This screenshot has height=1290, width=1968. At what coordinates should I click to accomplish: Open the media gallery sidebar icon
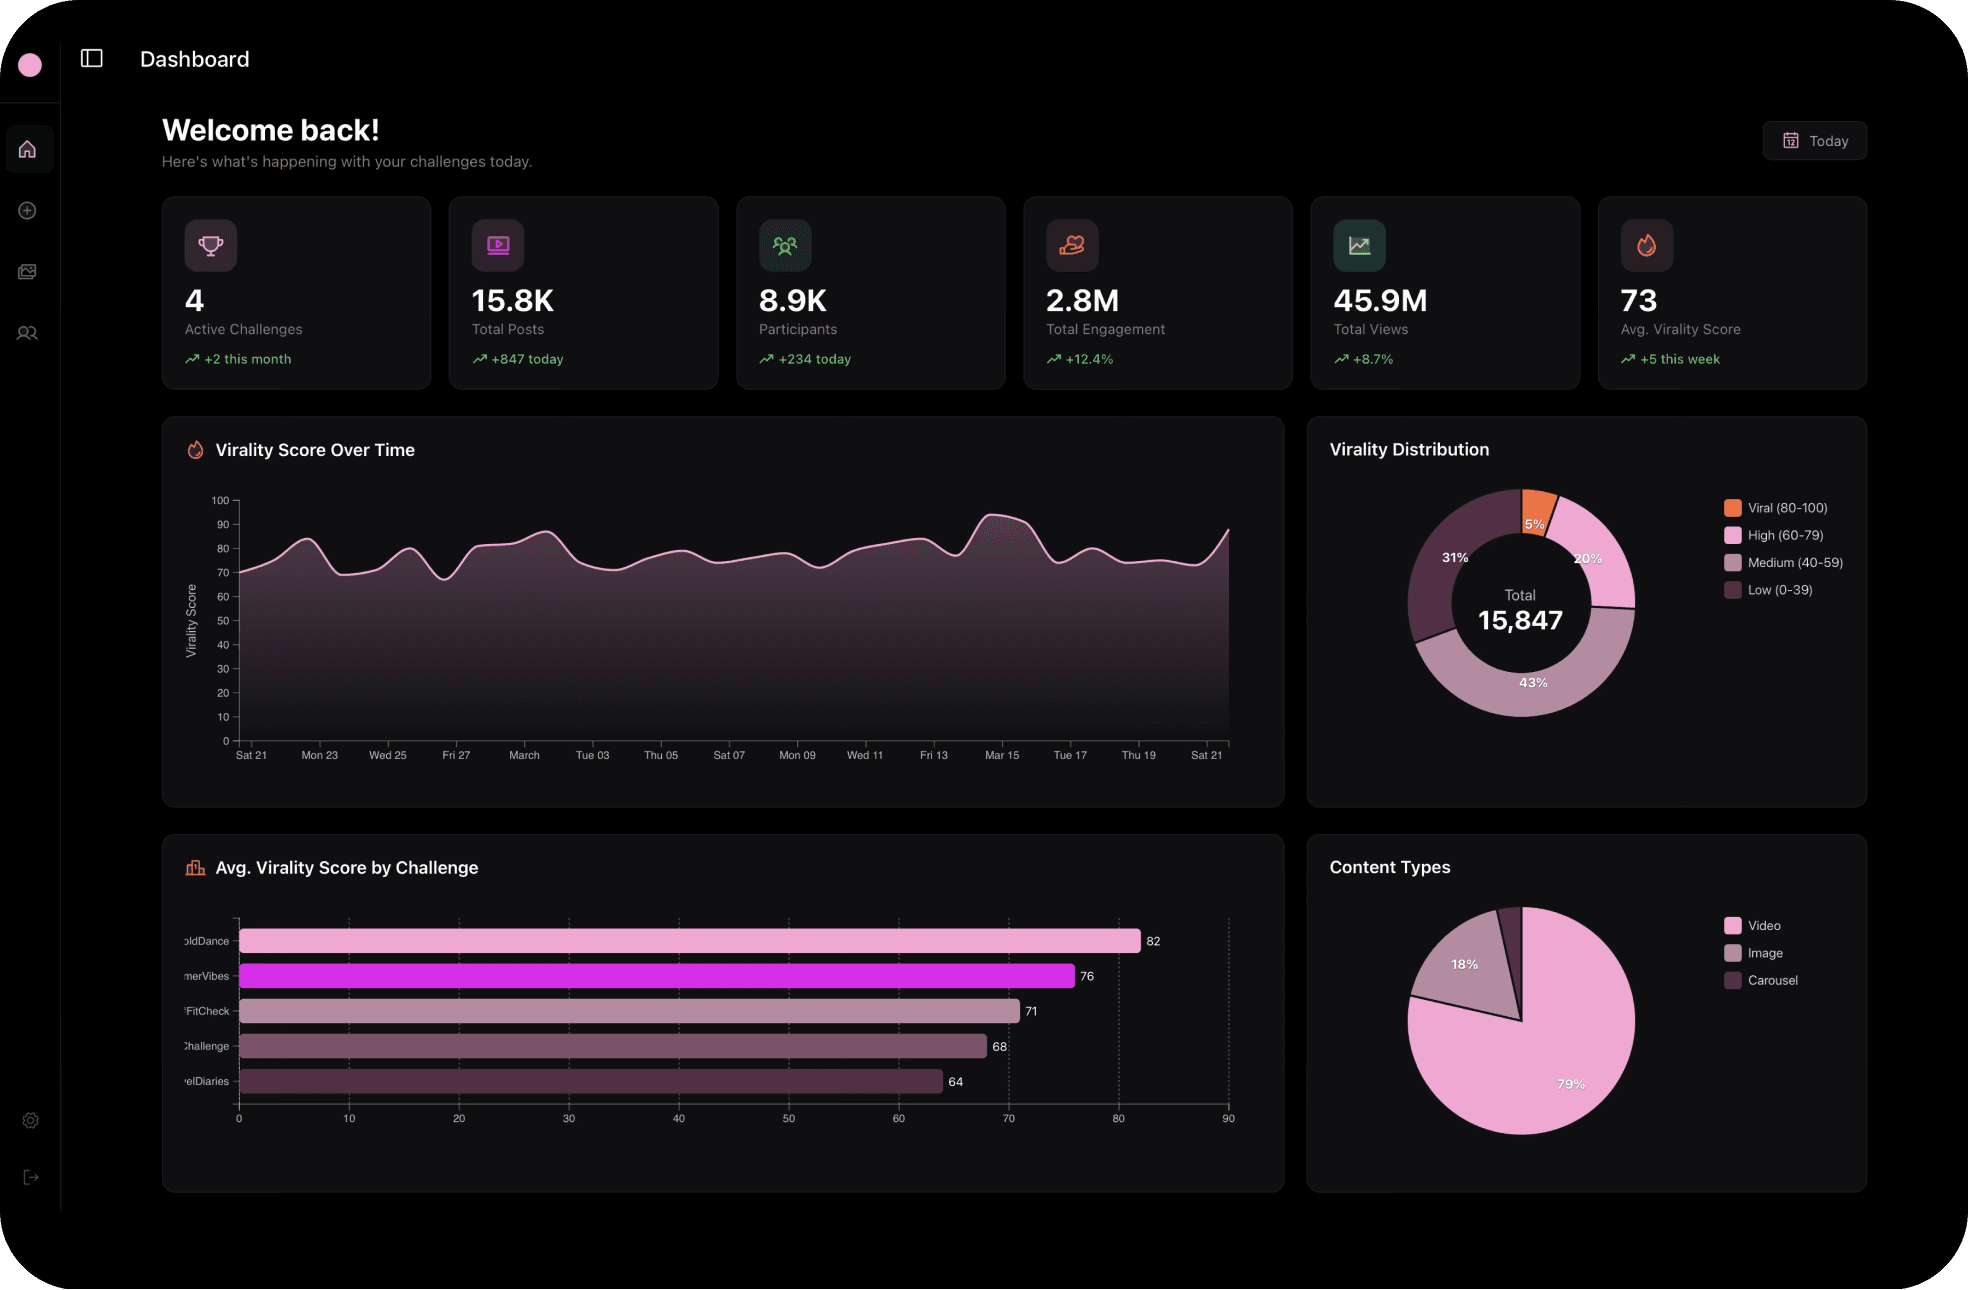(28, 272)
